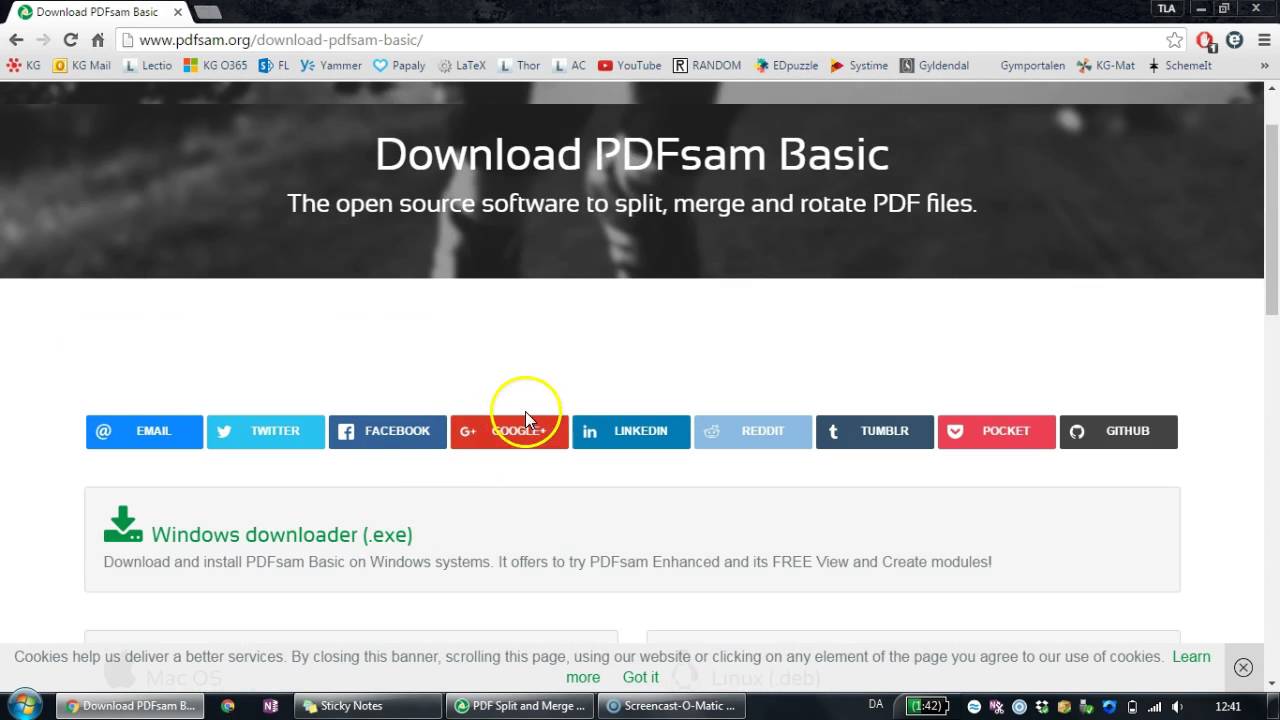
Task: Share via the TWITTER button
Action: click(266, 431)
